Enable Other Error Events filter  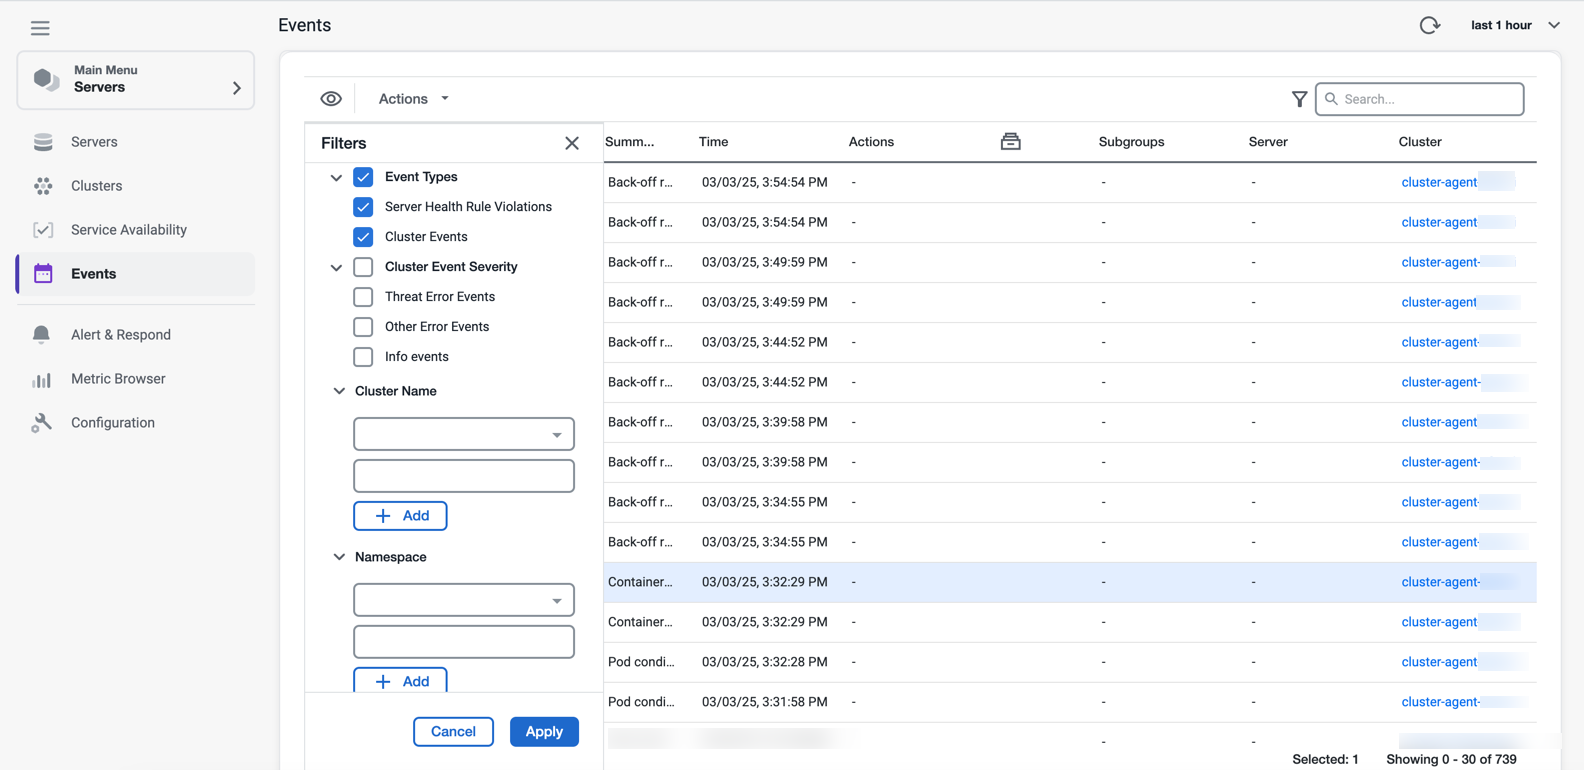[363, 327]
